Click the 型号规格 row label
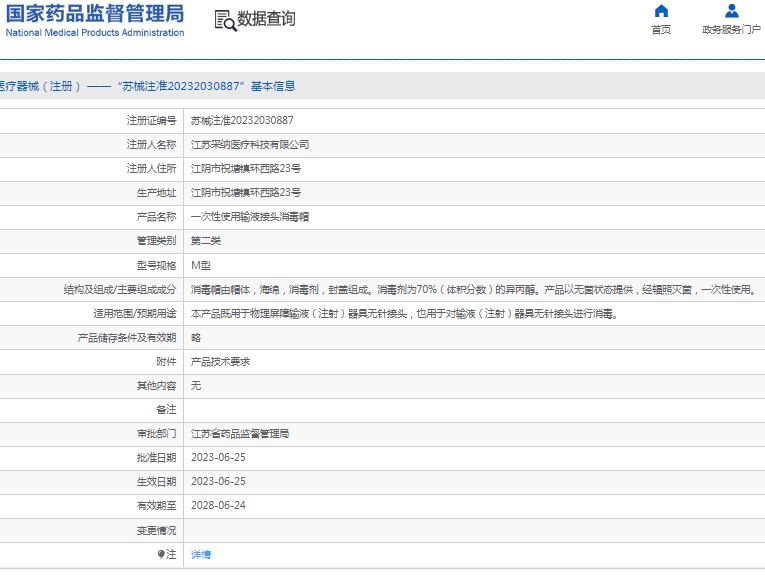Viewport: 765px width, 576px height. tap(156, 265)
